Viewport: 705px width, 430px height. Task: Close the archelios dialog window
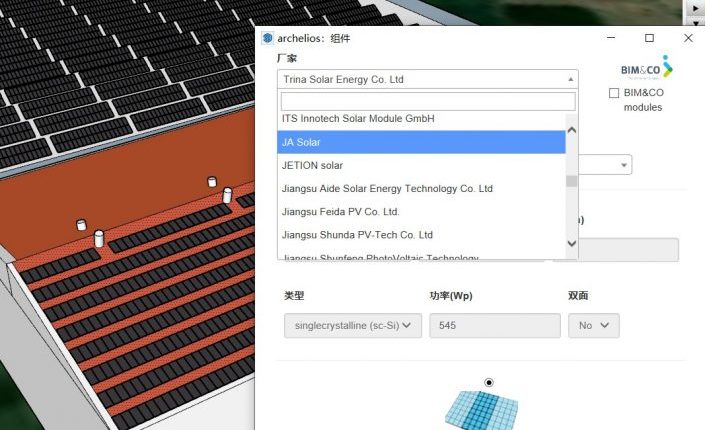pyautogui.click(x=688, y=38)
